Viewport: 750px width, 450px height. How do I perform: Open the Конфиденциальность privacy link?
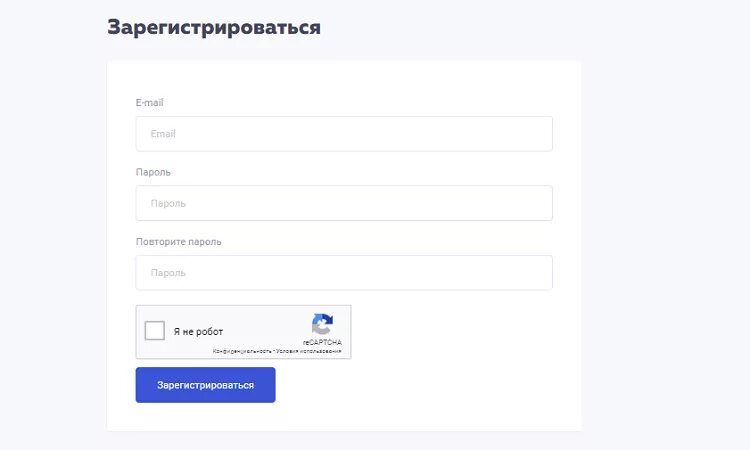coord(242,351)
